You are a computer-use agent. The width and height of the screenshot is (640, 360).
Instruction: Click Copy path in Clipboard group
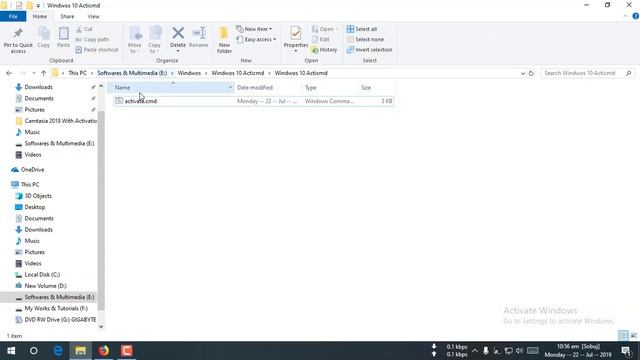[92, 40]
